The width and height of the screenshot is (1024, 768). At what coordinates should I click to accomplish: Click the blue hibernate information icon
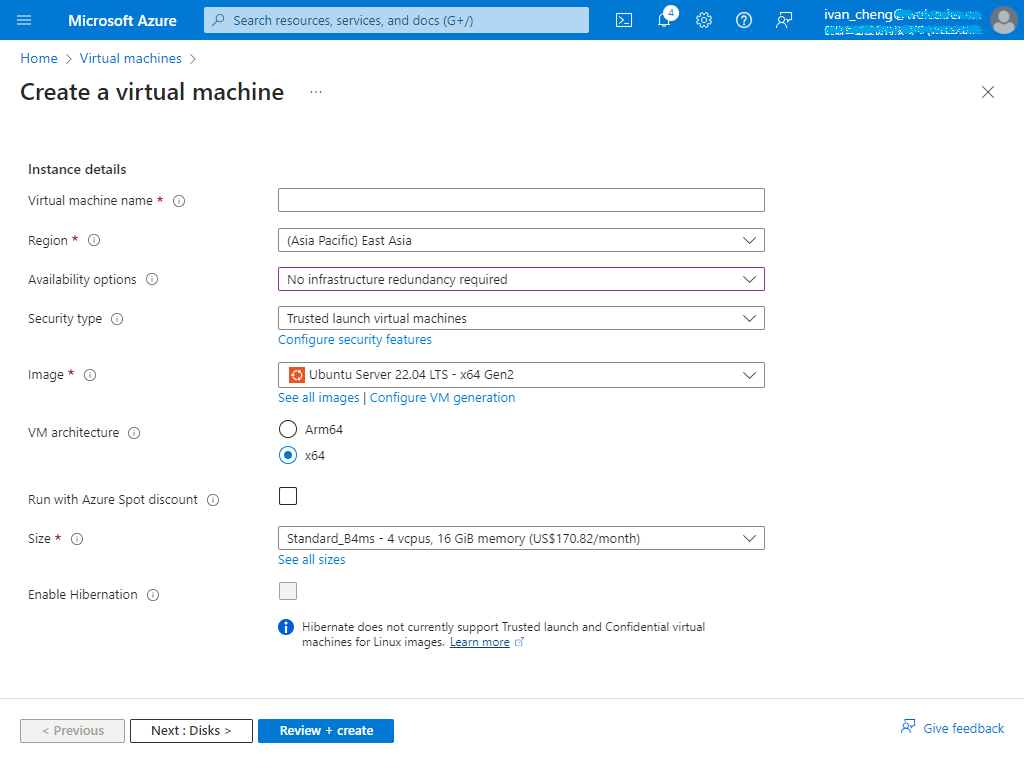(x=286, y=627)
